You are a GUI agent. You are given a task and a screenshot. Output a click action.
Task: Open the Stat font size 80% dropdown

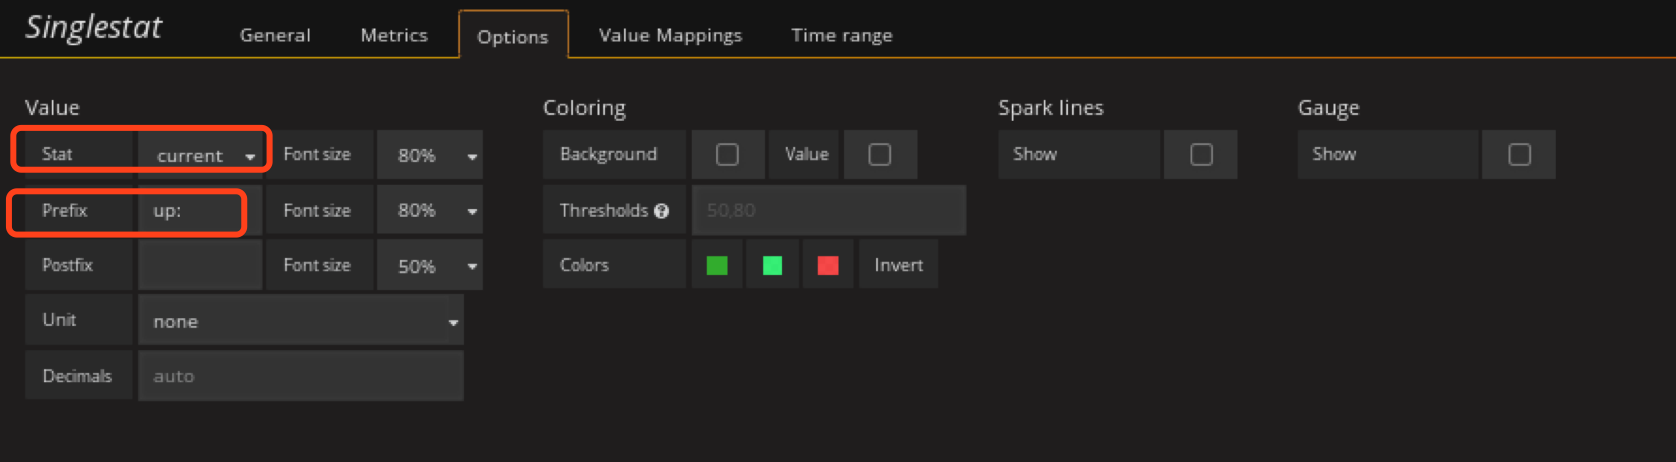[x=430, y=155]
